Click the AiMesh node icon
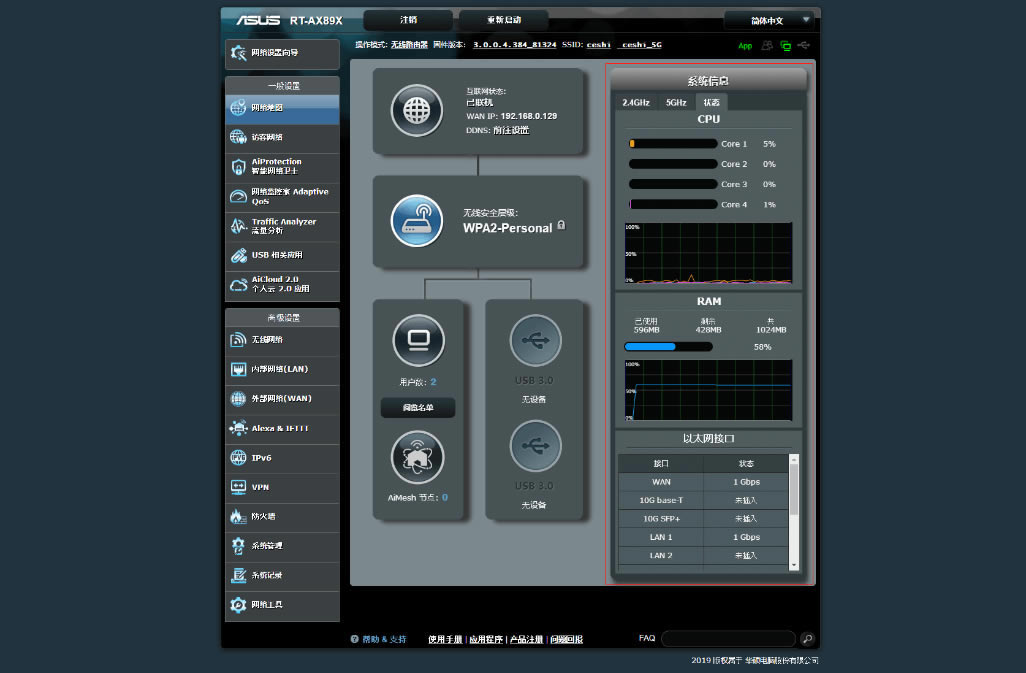Viewport: 1026px width, 673px height. point(416,457)
